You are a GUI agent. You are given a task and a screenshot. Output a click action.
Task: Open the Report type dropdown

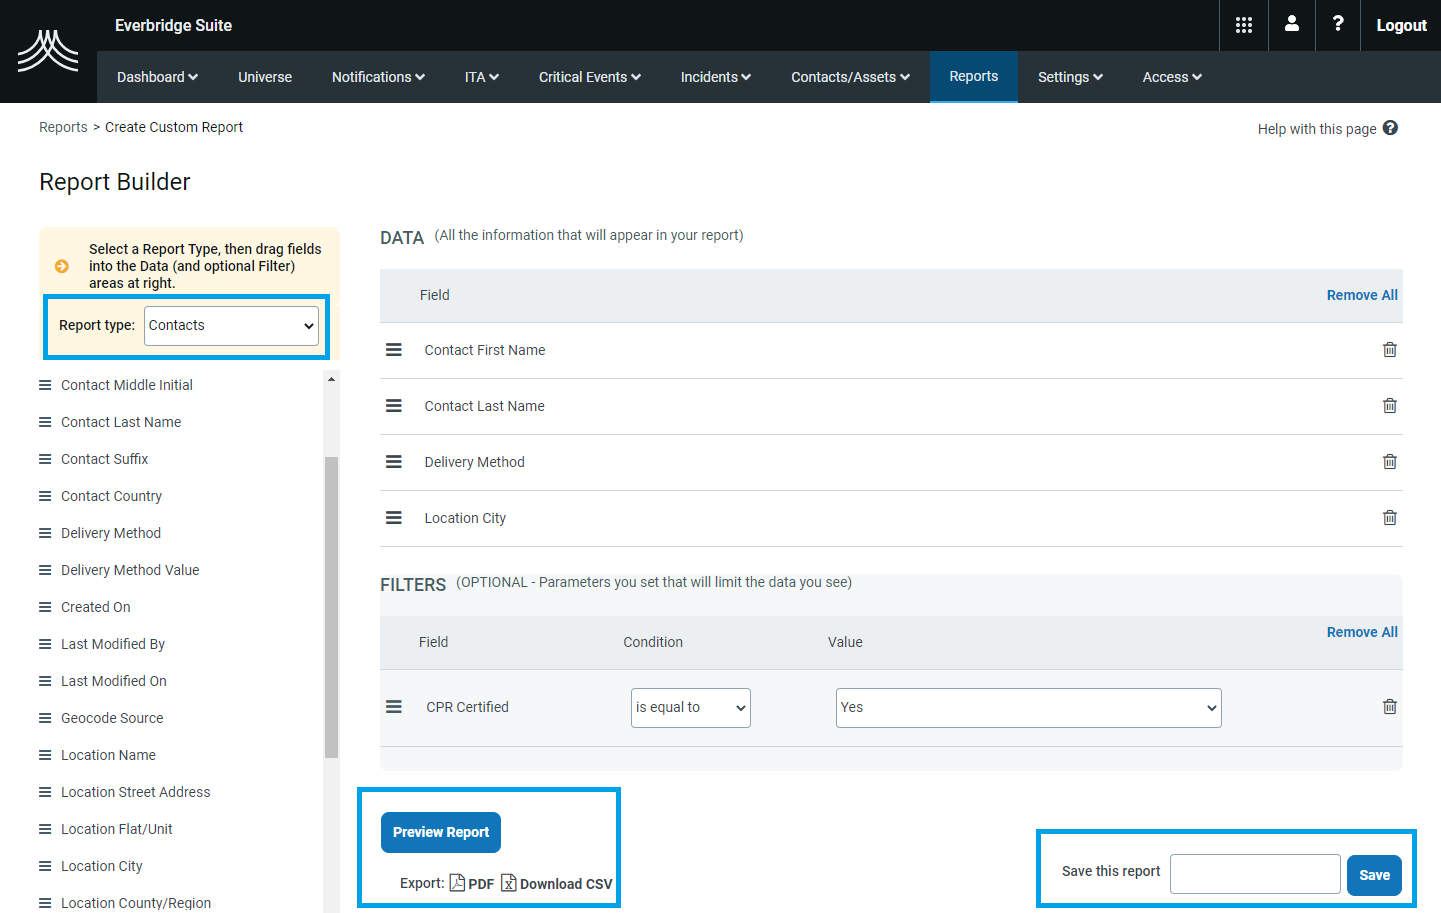(231, 326)
